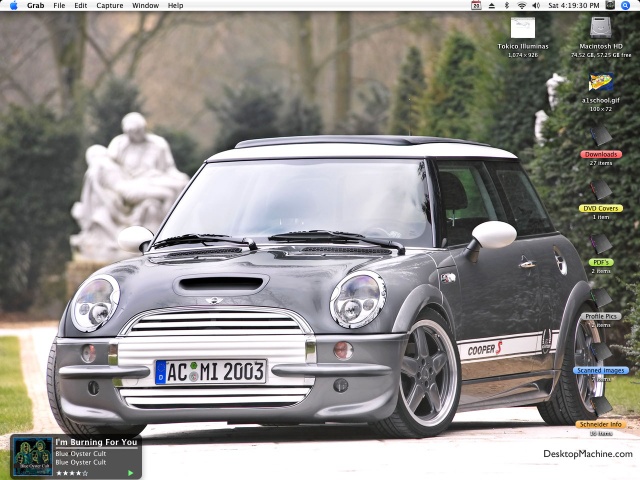Screen dimensions: 640x480
Task: Click the Eject icon in the menu bar
Action: pyautogui.click(x=492, y=5)
